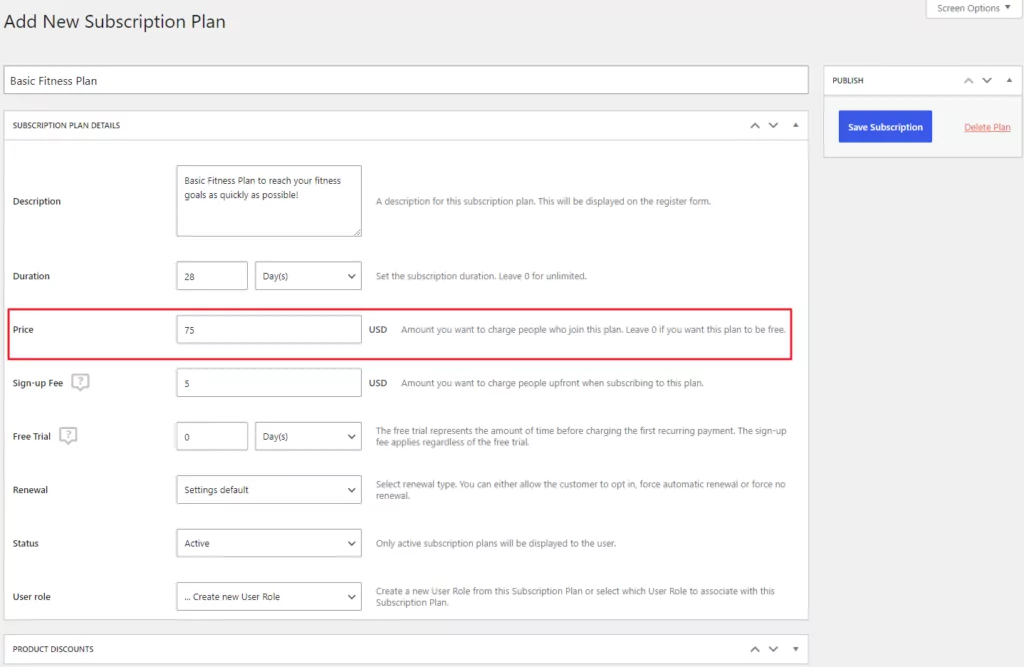This screenshot has width=1024, height=667.
Task: Expand the Product Discounts panel
Action: coord(795,649)
